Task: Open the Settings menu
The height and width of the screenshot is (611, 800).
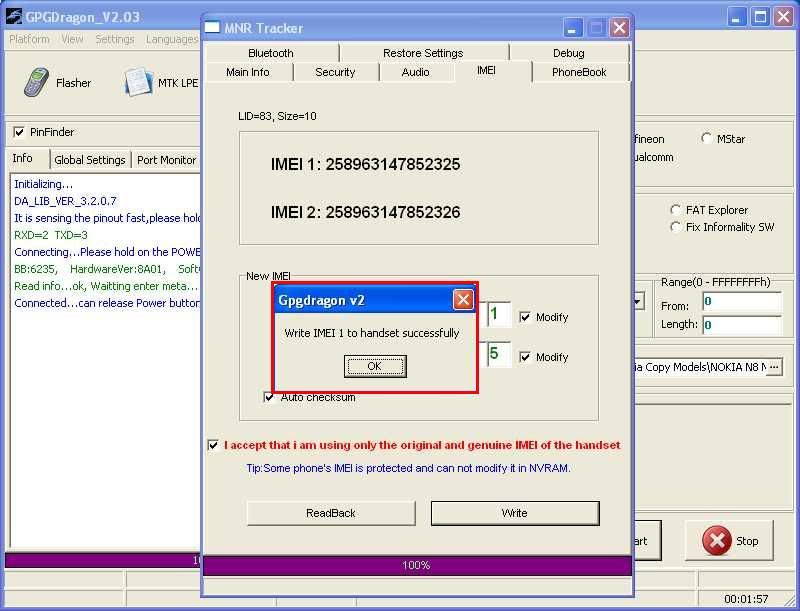Action: [x=115, y=39]
